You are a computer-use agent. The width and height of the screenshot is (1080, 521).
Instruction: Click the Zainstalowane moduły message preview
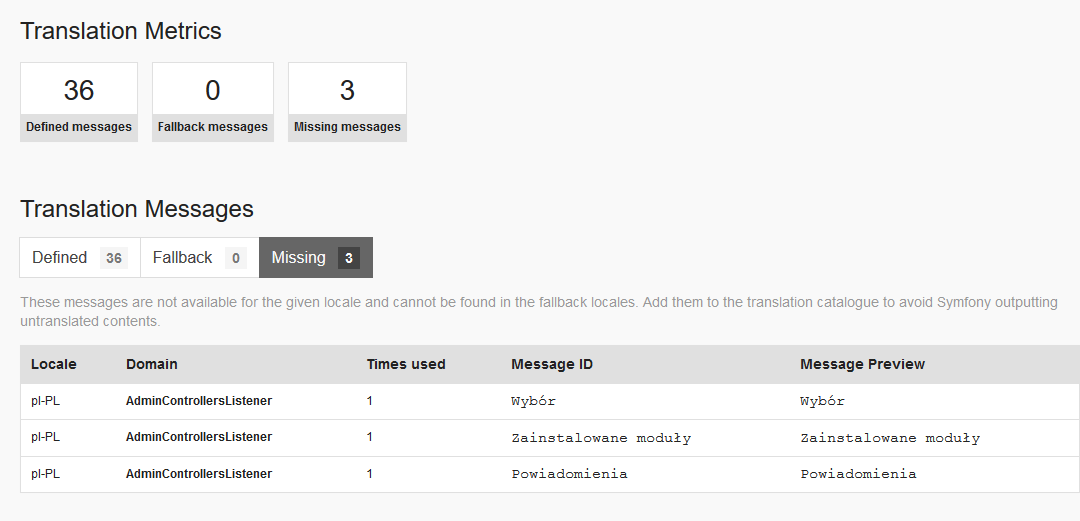890,438
